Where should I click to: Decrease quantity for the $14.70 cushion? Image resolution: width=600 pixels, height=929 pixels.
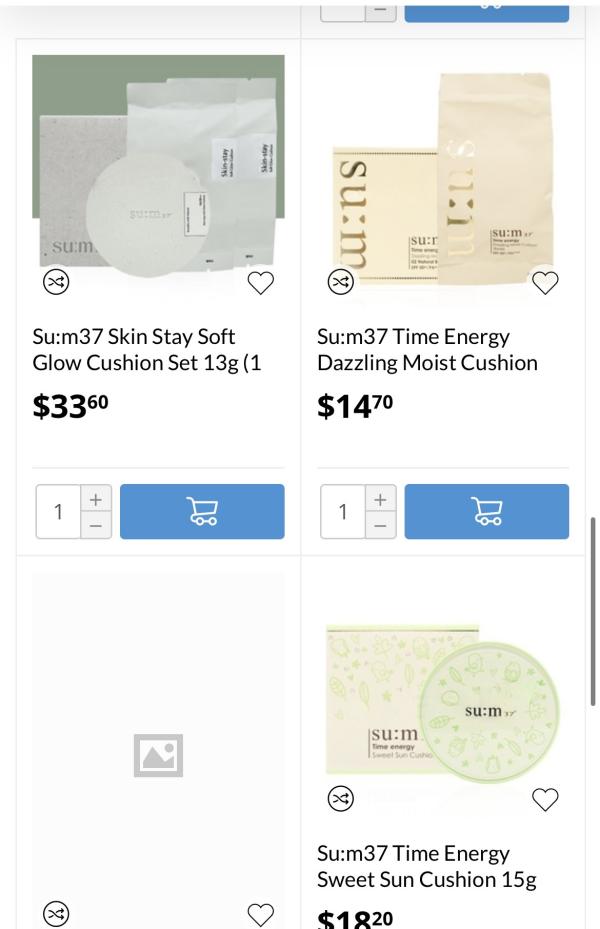[380, 525]
